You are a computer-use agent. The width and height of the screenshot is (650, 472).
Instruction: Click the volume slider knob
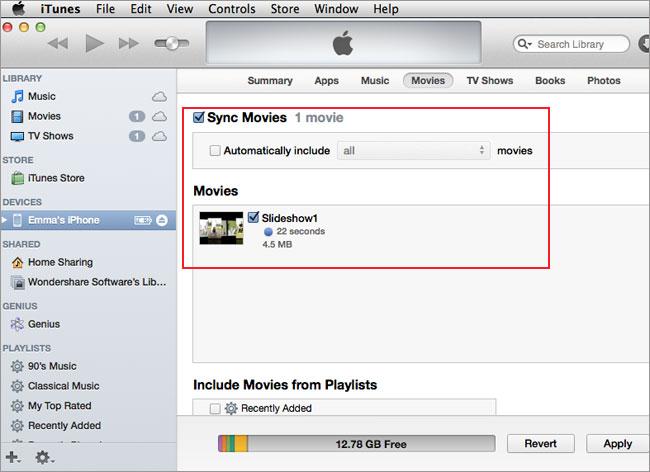pyautogui.click(x=172, y=43)
